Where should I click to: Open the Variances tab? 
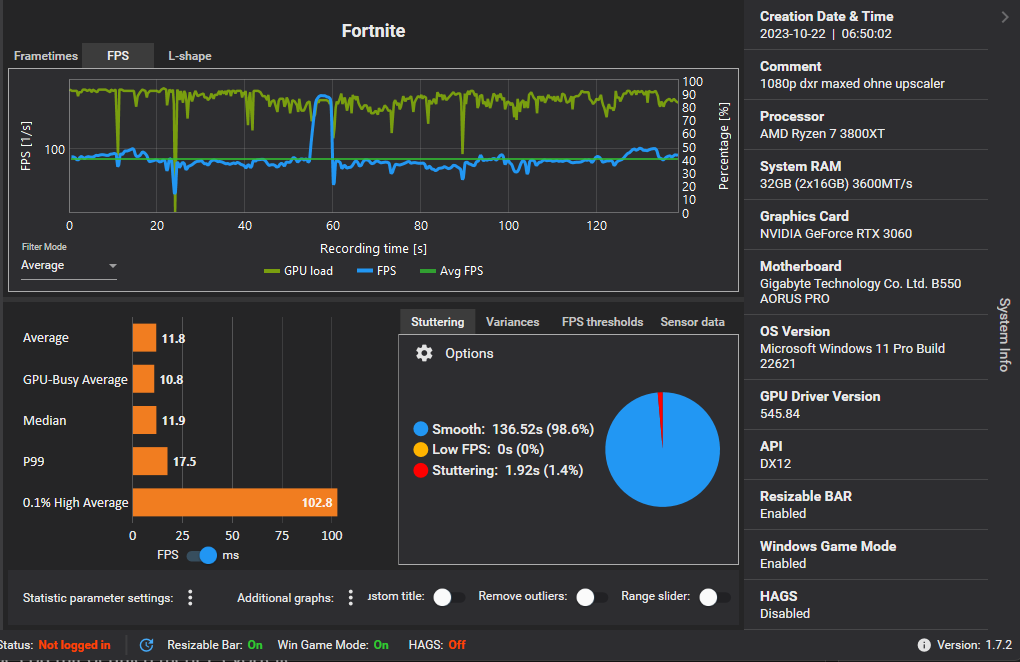(x=513, y=322)
